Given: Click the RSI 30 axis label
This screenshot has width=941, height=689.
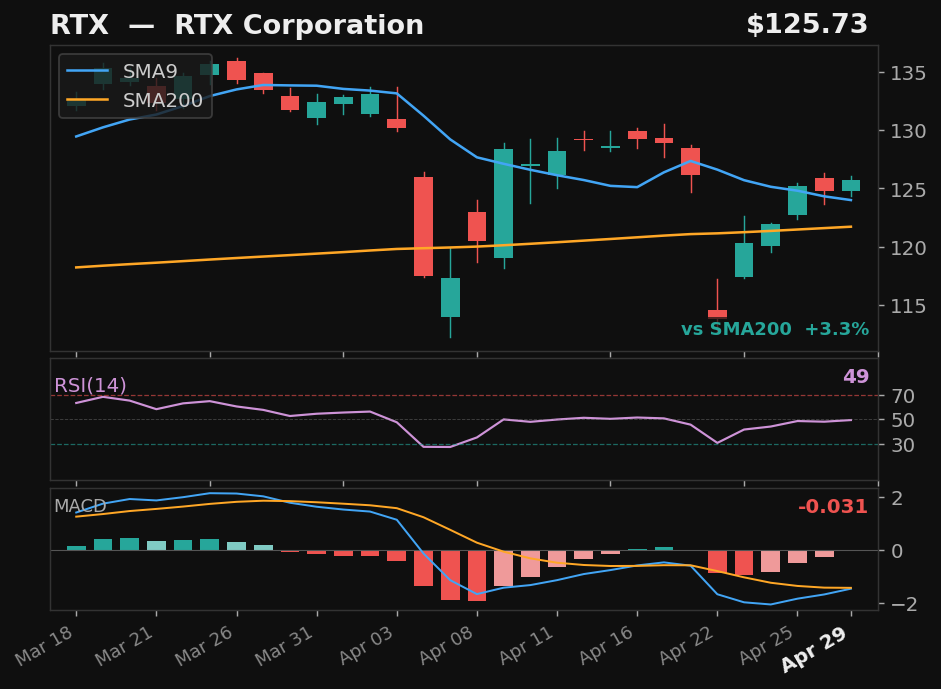Looking at the screenshot, I should pos(903,445).
